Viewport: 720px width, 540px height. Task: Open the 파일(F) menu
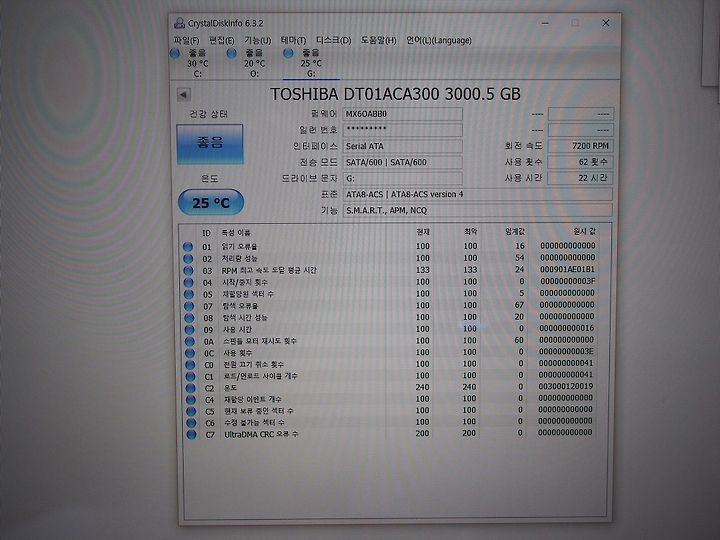186,40
